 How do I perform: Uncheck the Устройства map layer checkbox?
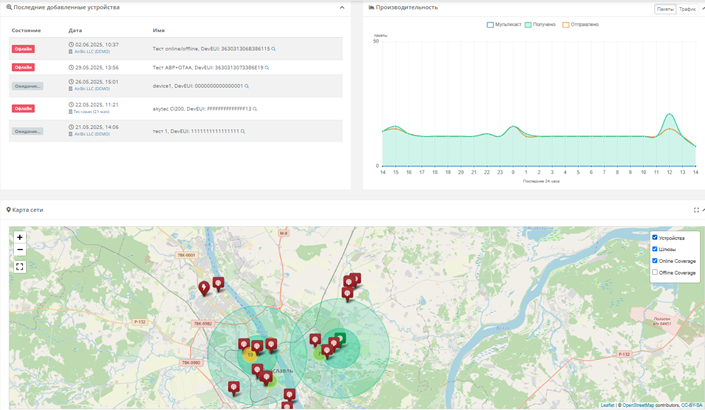655,238
